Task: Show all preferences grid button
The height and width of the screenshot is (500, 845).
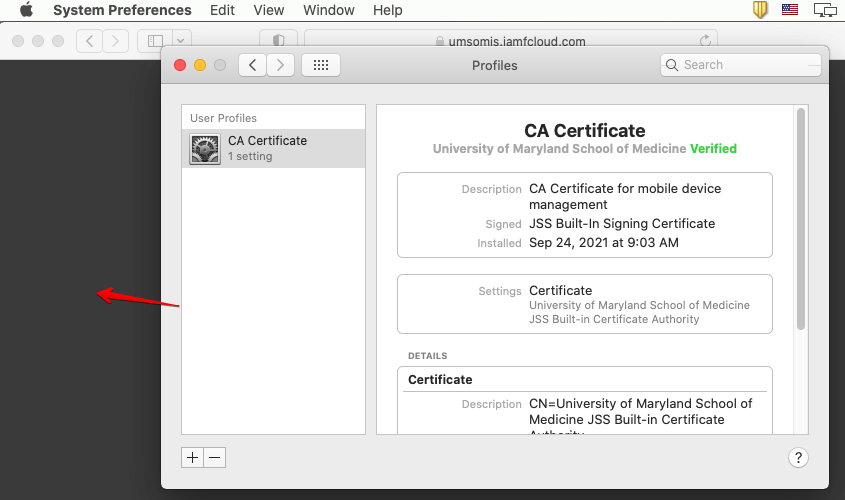Action: click(x=321, y=65)
